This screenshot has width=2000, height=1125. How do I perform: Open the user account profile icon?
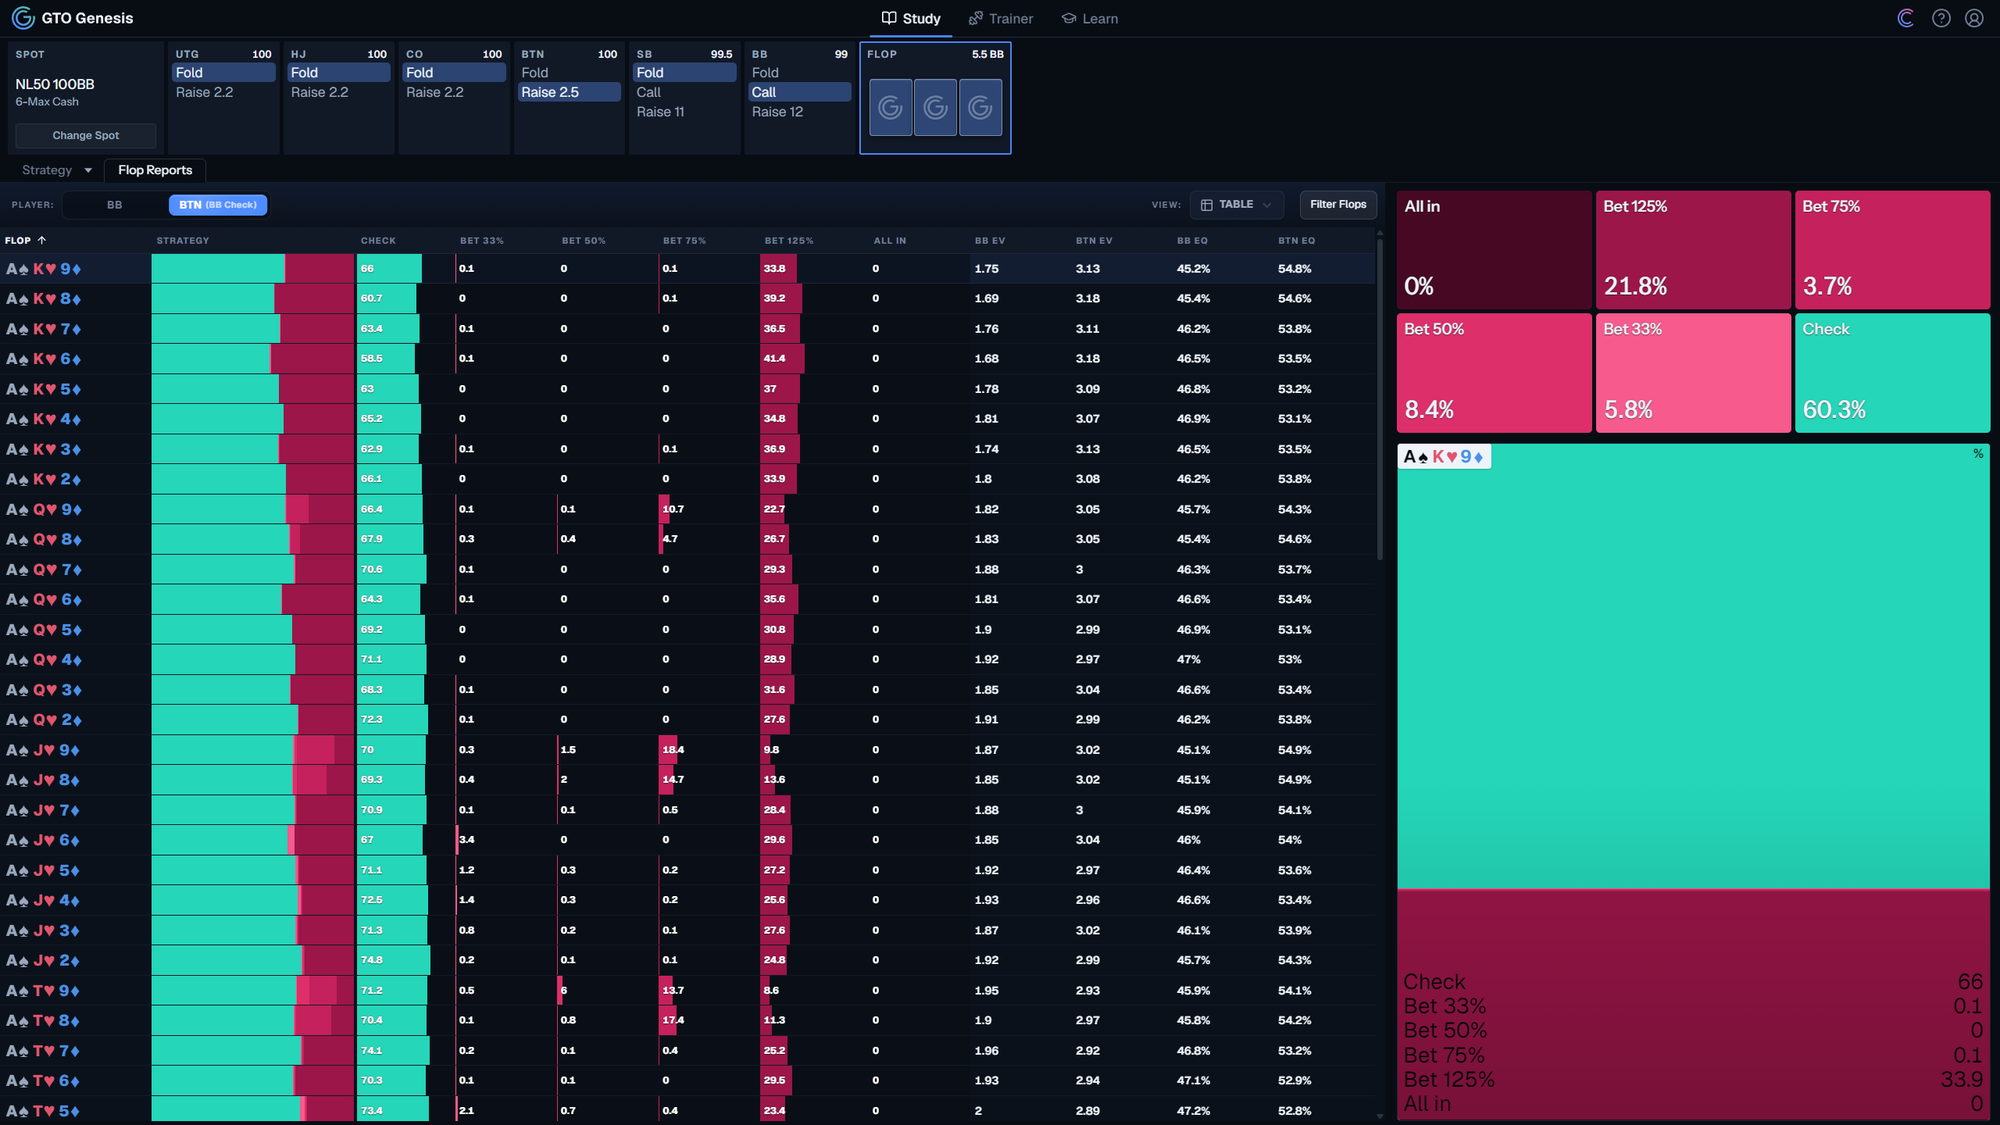(1974, 18)
